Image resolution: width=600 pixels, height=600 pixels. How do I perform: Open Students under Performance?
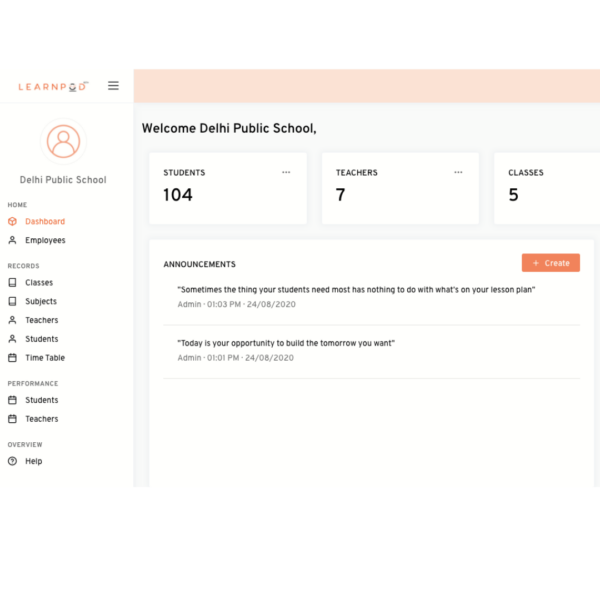click(x=42, y=400)
